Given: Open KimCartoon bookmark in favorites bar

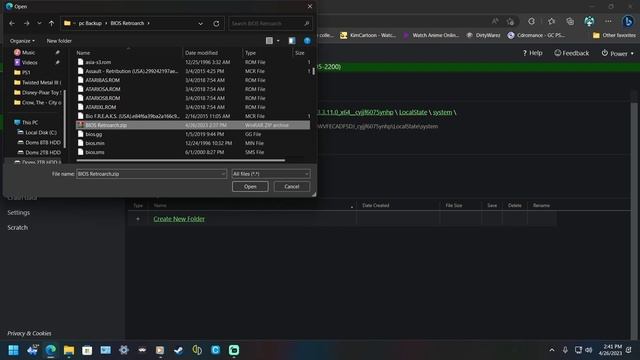Looking at the screenshot, I should (x=368, y=36).
